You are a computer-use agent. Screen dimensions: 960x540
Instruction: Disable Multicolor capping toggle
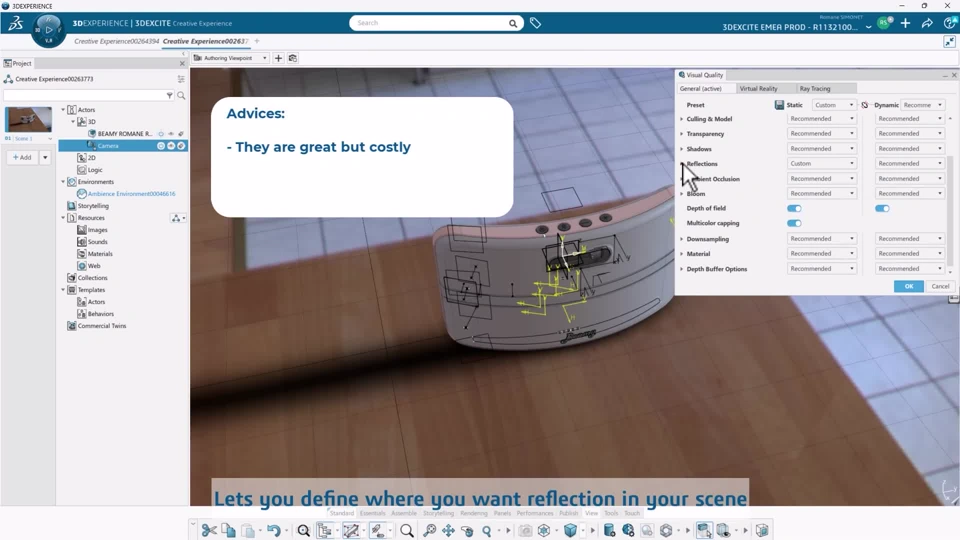[x=794, y=224]
